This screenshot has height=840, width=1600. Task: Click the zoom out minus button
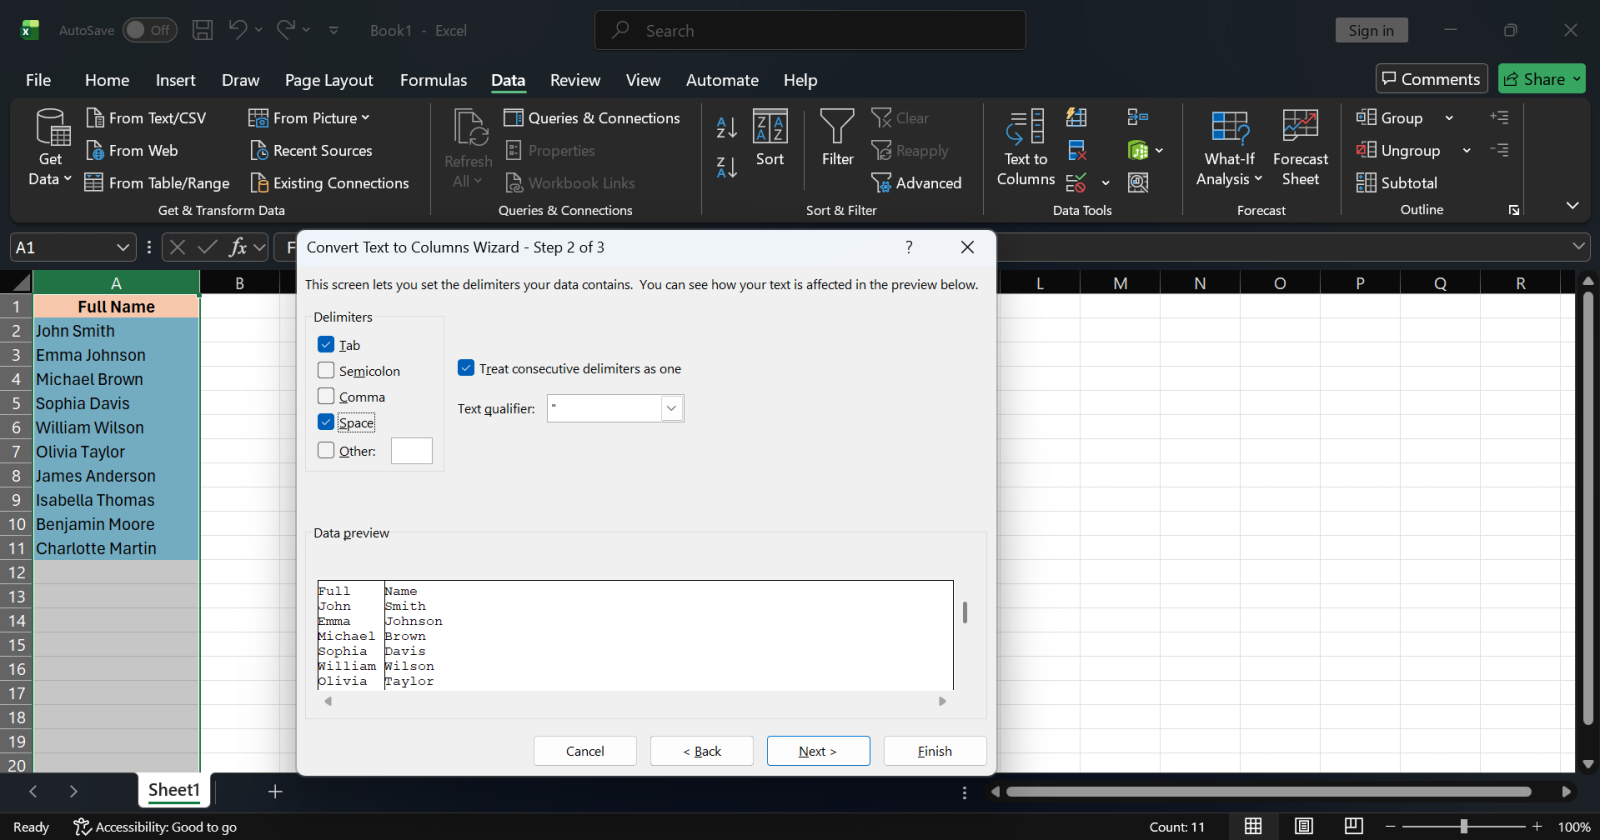coord(1390,826)
